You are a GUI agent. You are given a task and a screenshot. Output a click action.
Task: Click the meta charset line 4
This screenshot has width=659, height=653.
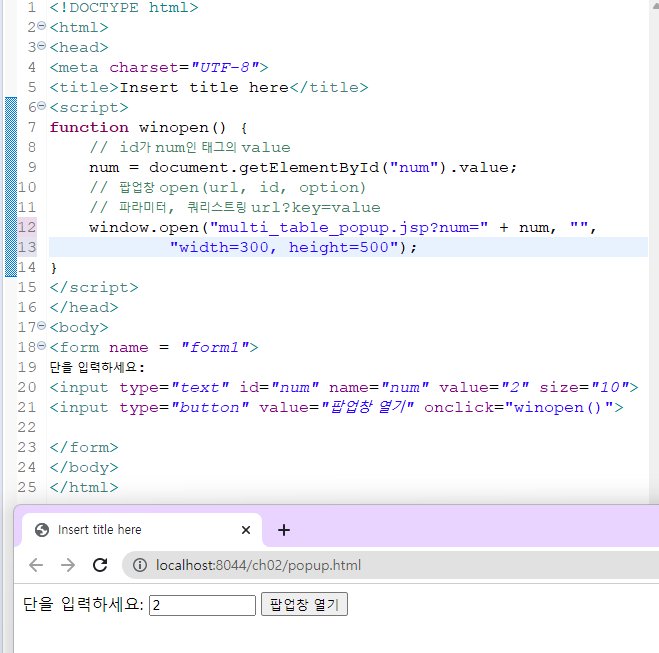(158, 67)
